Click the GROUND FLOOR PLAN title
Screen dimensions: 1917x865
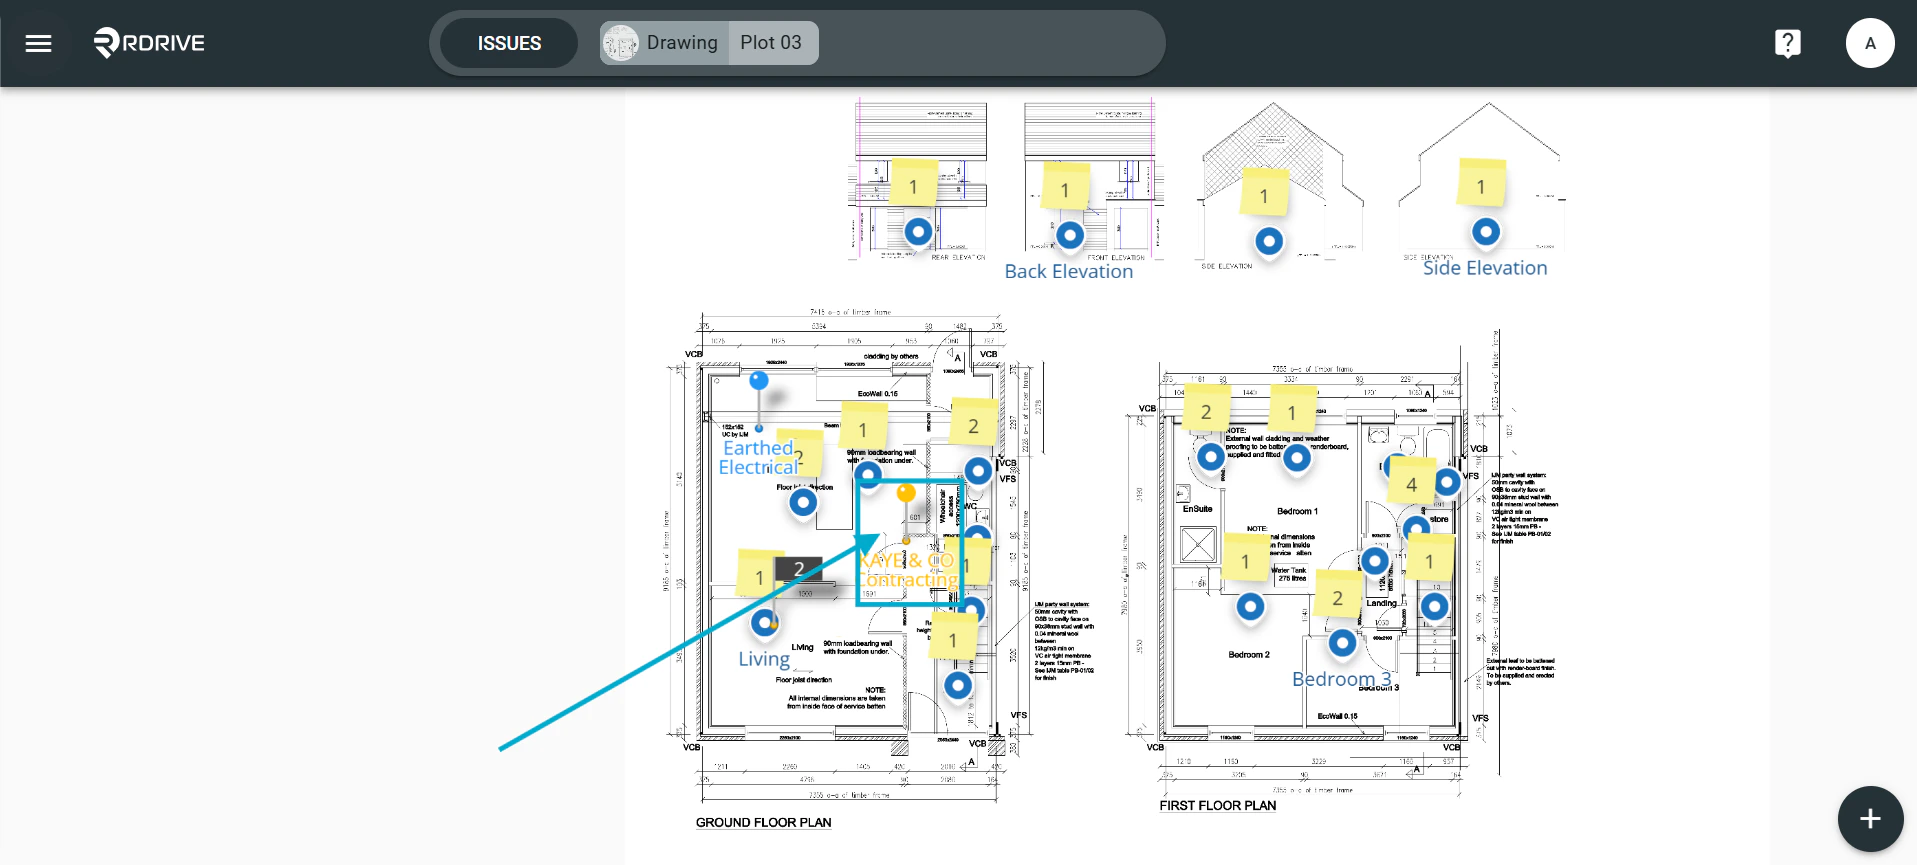(x=764, y=823)
